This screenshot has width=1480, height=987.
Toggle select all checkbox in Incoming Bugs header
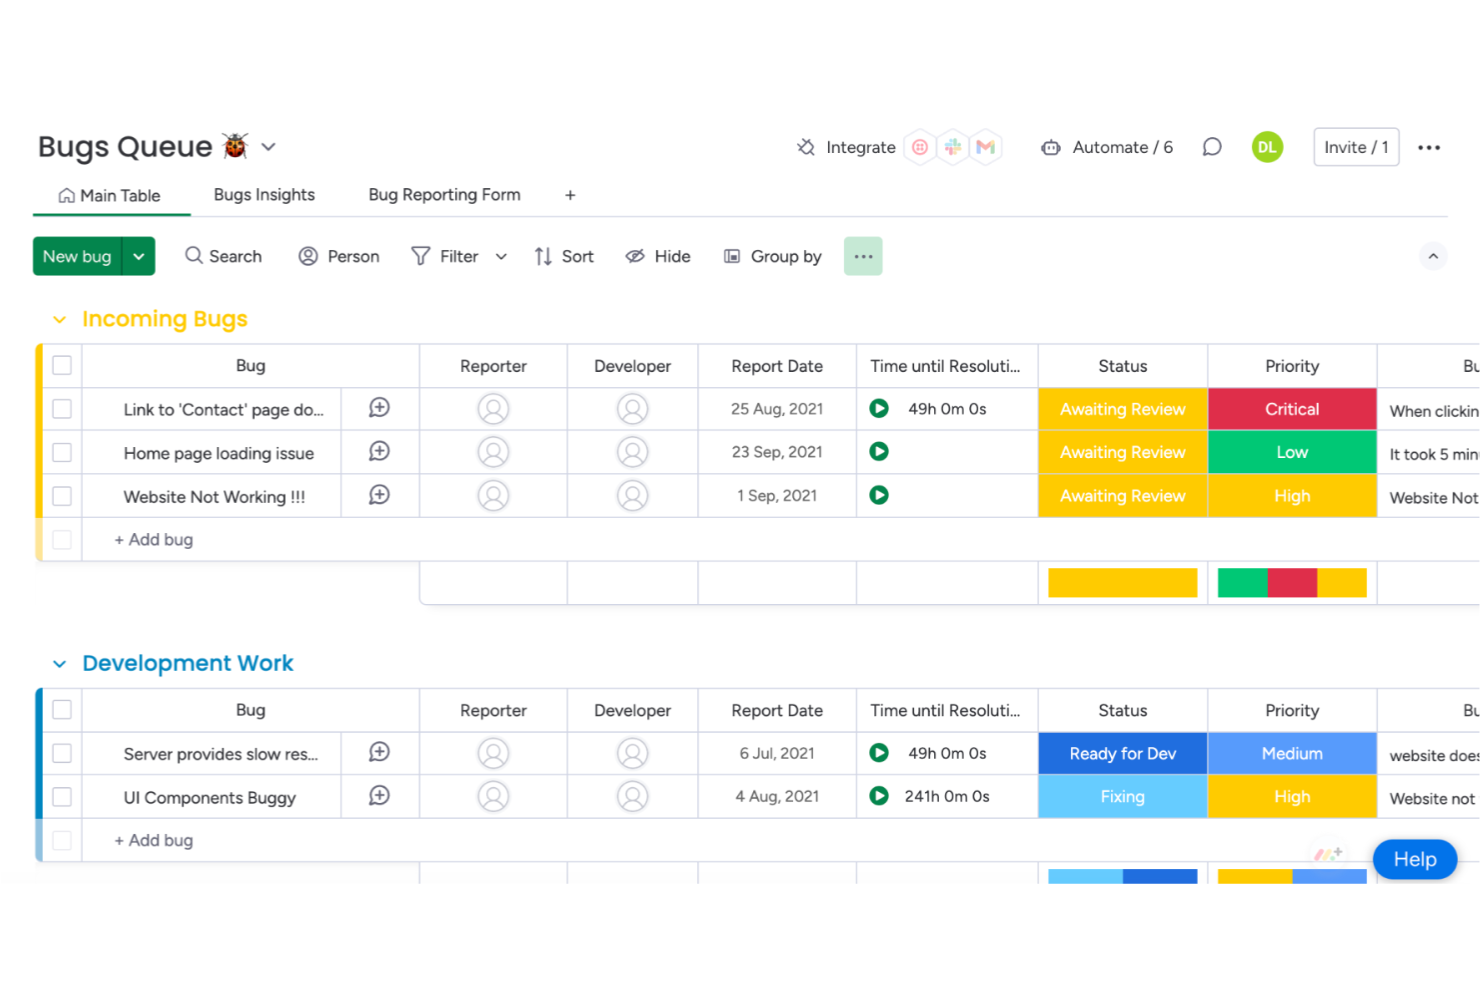pyautogui.click(x=62, y=365)
